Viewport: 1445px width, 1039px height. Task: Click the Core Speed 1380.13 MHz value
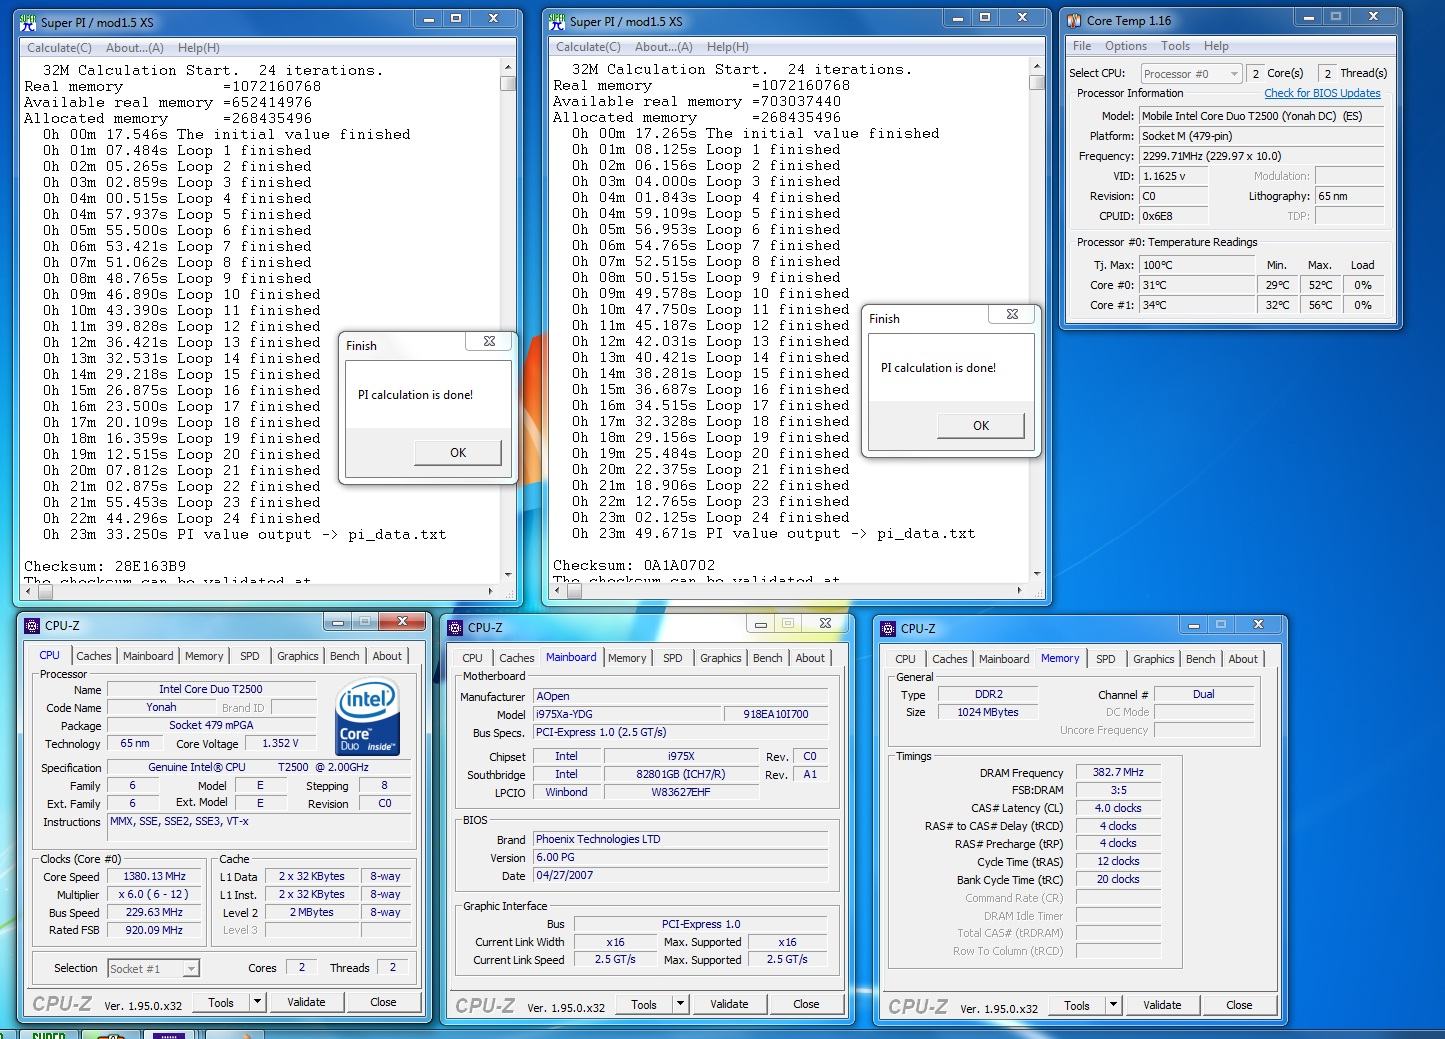click(156, 876)
